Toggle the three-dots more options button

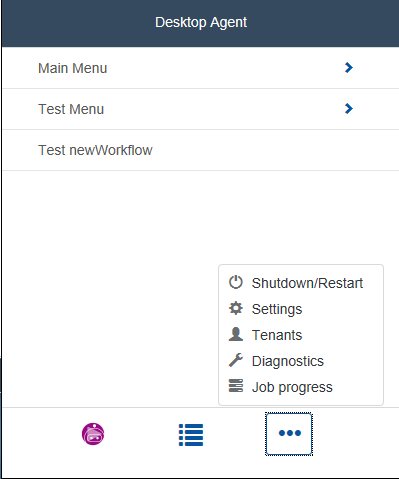pyautogui.click(x=289, y=434)
